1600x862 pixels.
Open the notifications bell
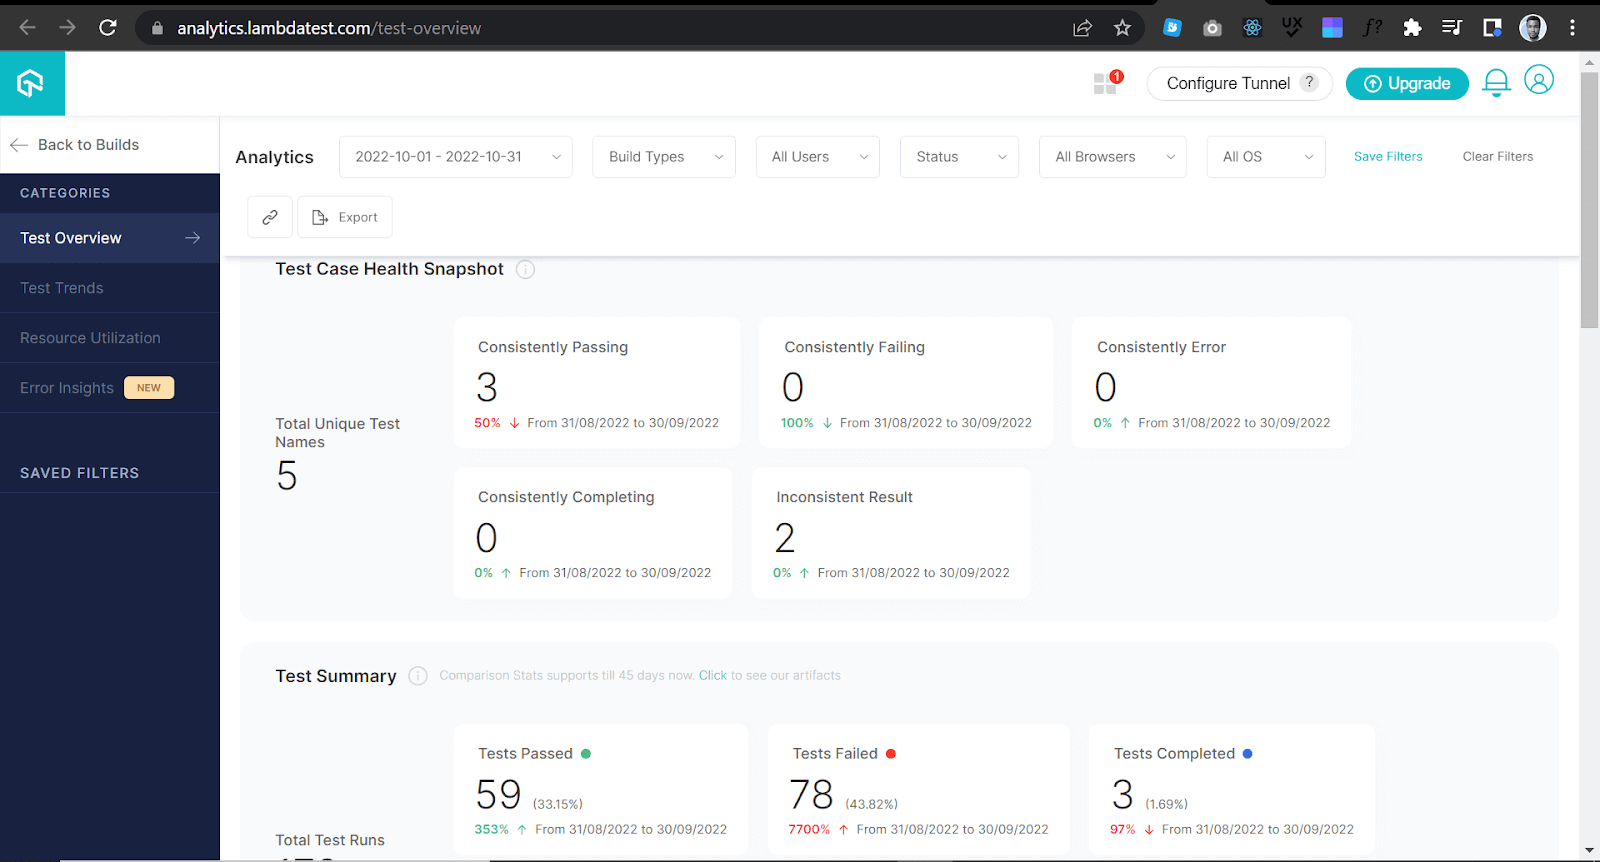[1496, 83]
